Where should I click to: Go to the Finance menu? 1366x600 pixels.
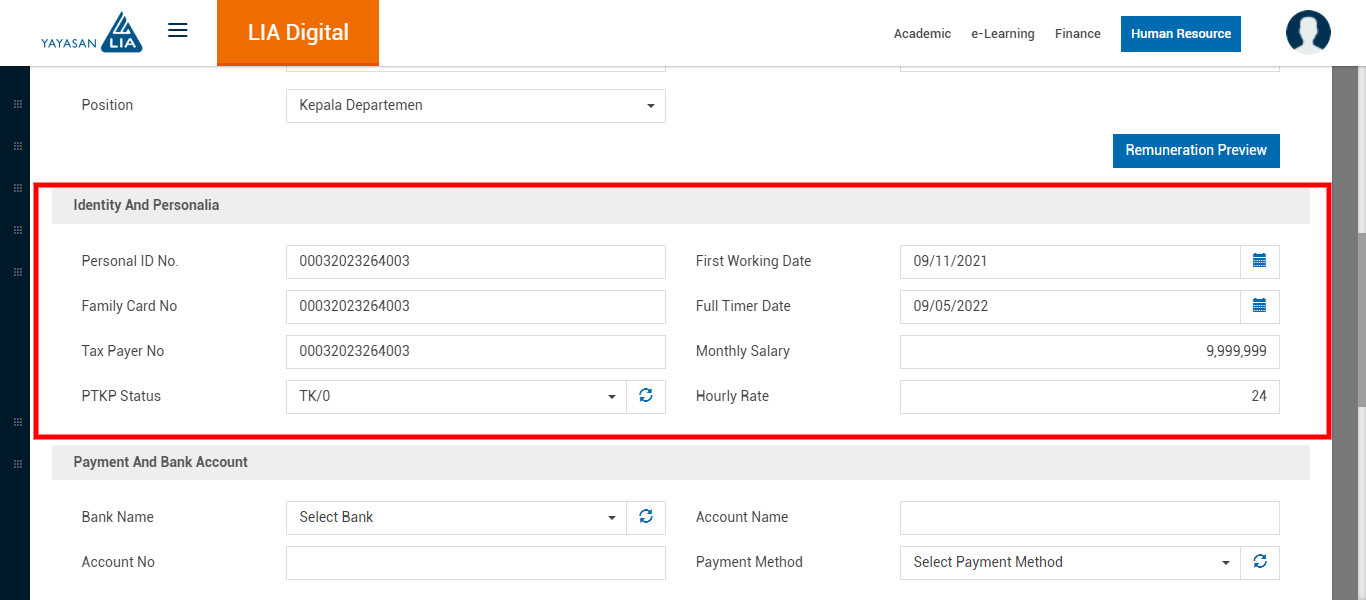pos(1077,34)
